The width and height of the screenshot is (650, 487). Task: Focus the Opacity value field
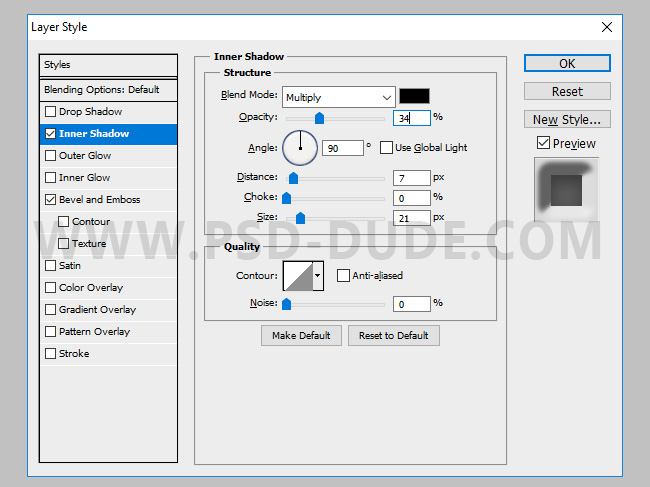point(412,118)
